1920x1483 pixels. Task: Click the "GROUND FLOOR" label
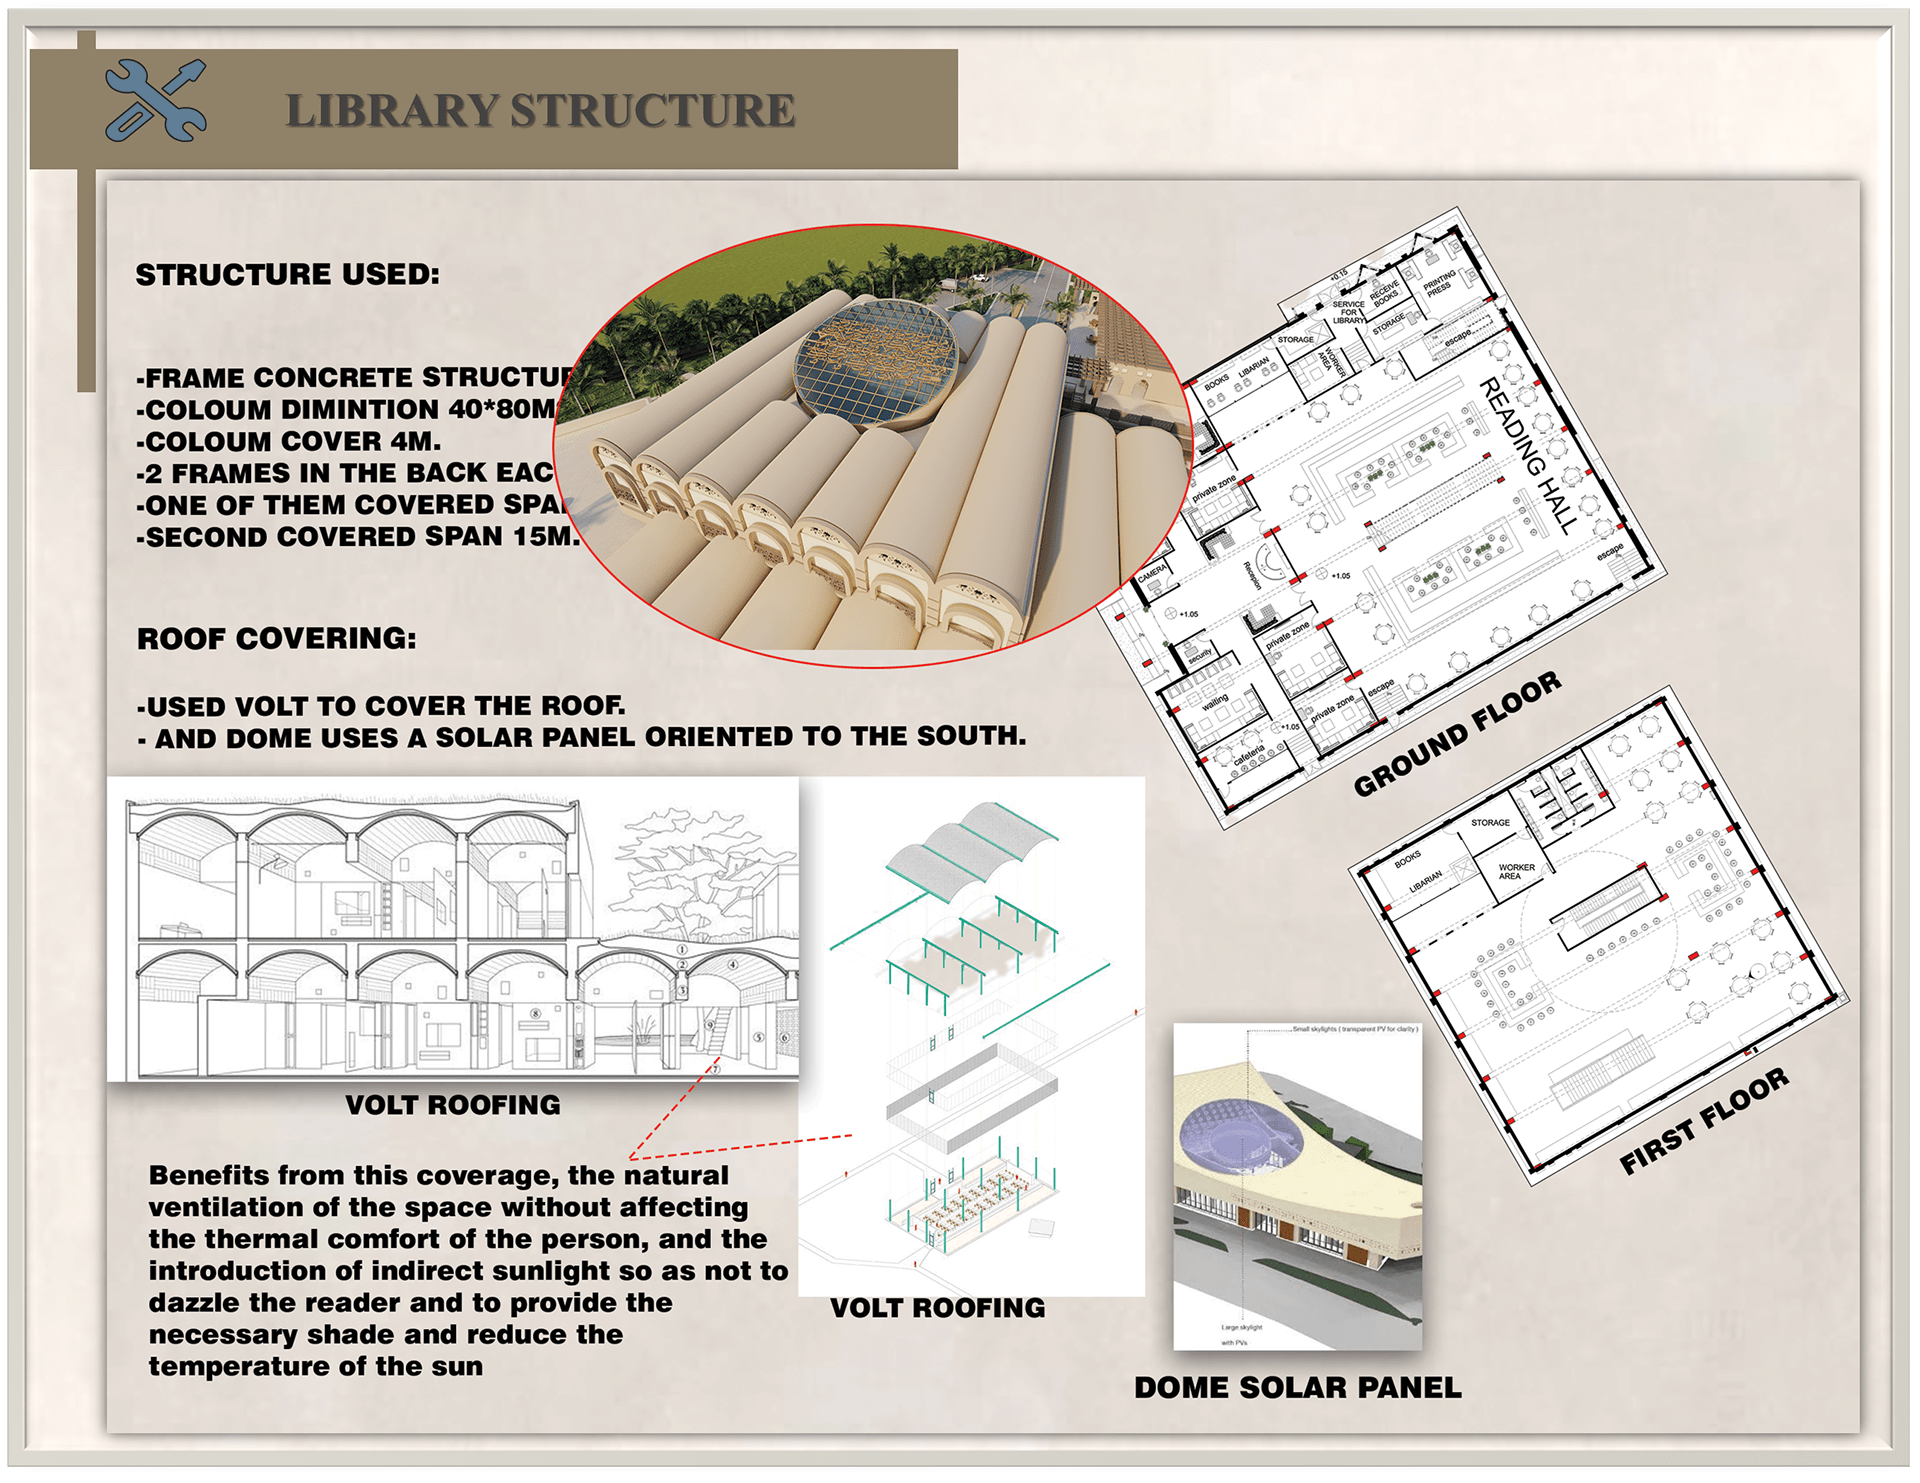click(1457, 735)
